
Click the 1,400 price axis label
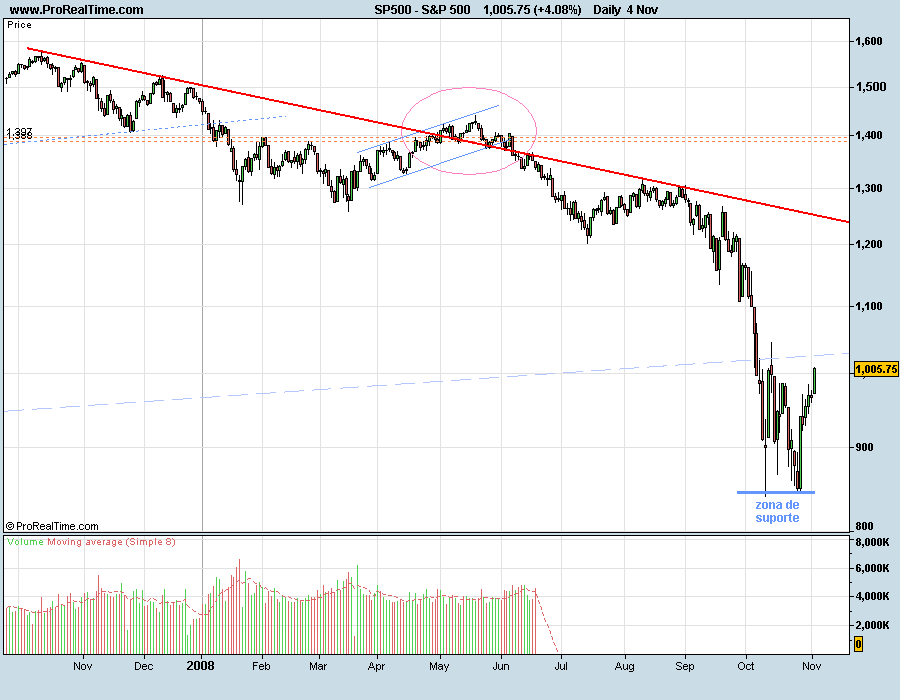(869, 135)
